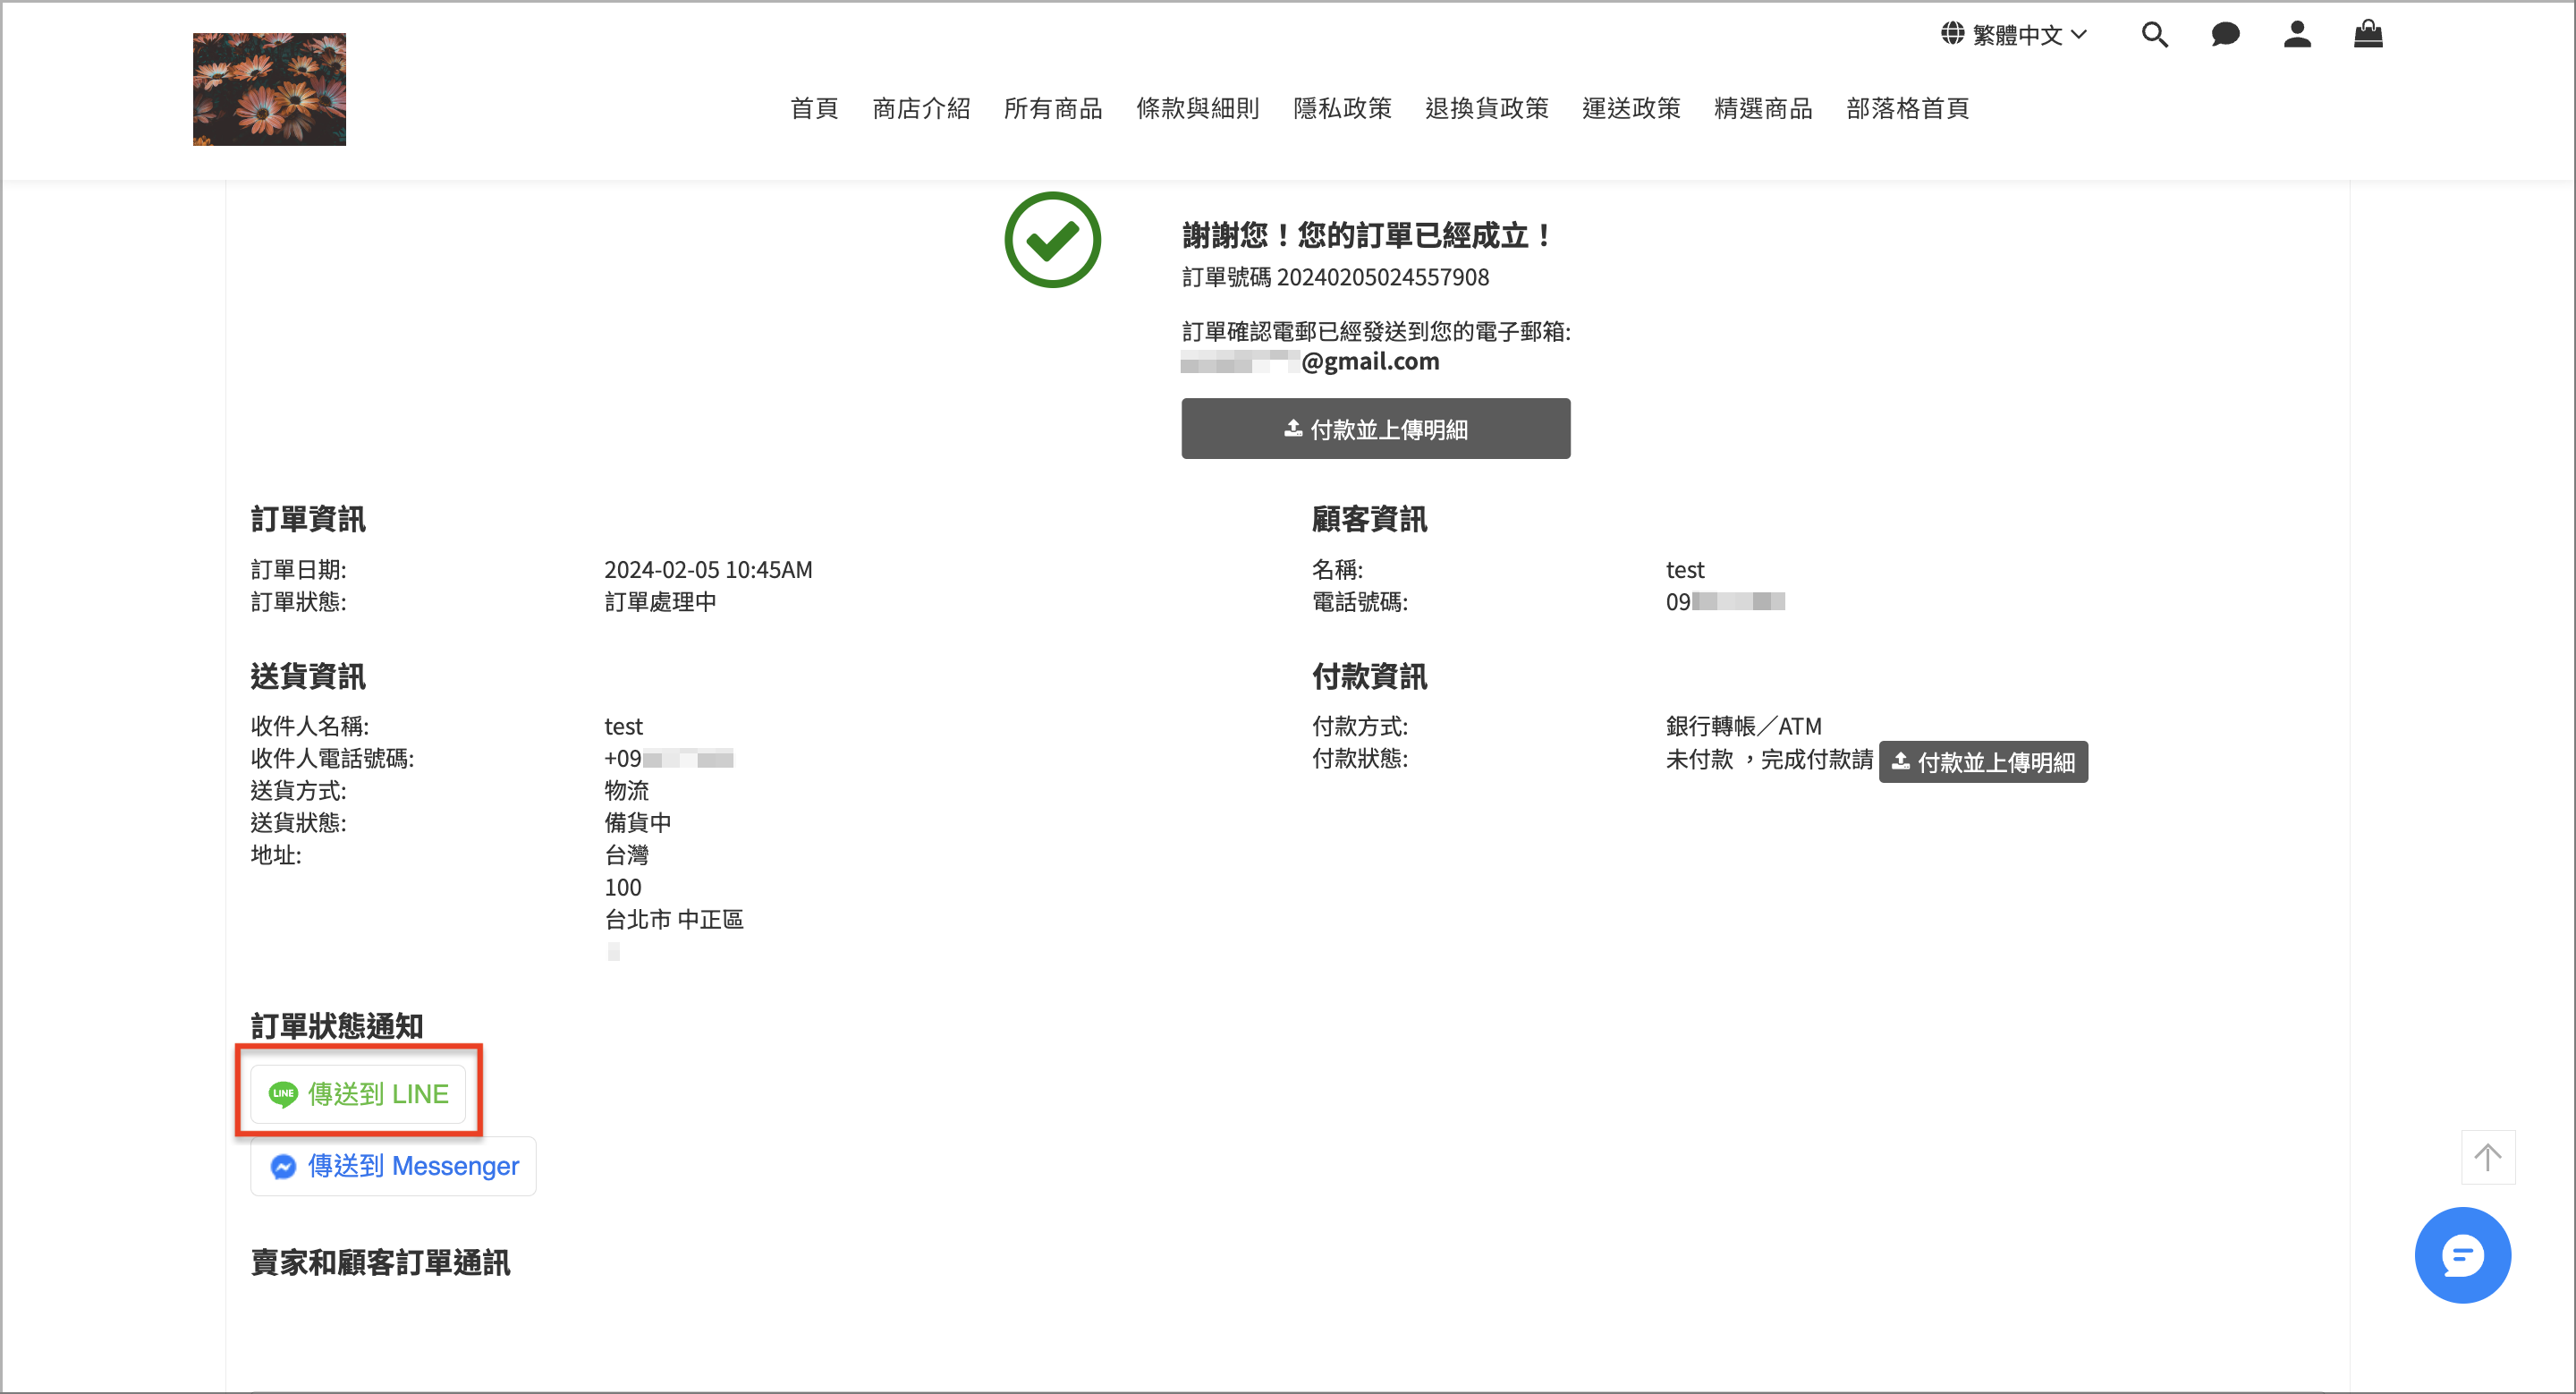Click the 台北市 中正區 address line

click(674, 919)
